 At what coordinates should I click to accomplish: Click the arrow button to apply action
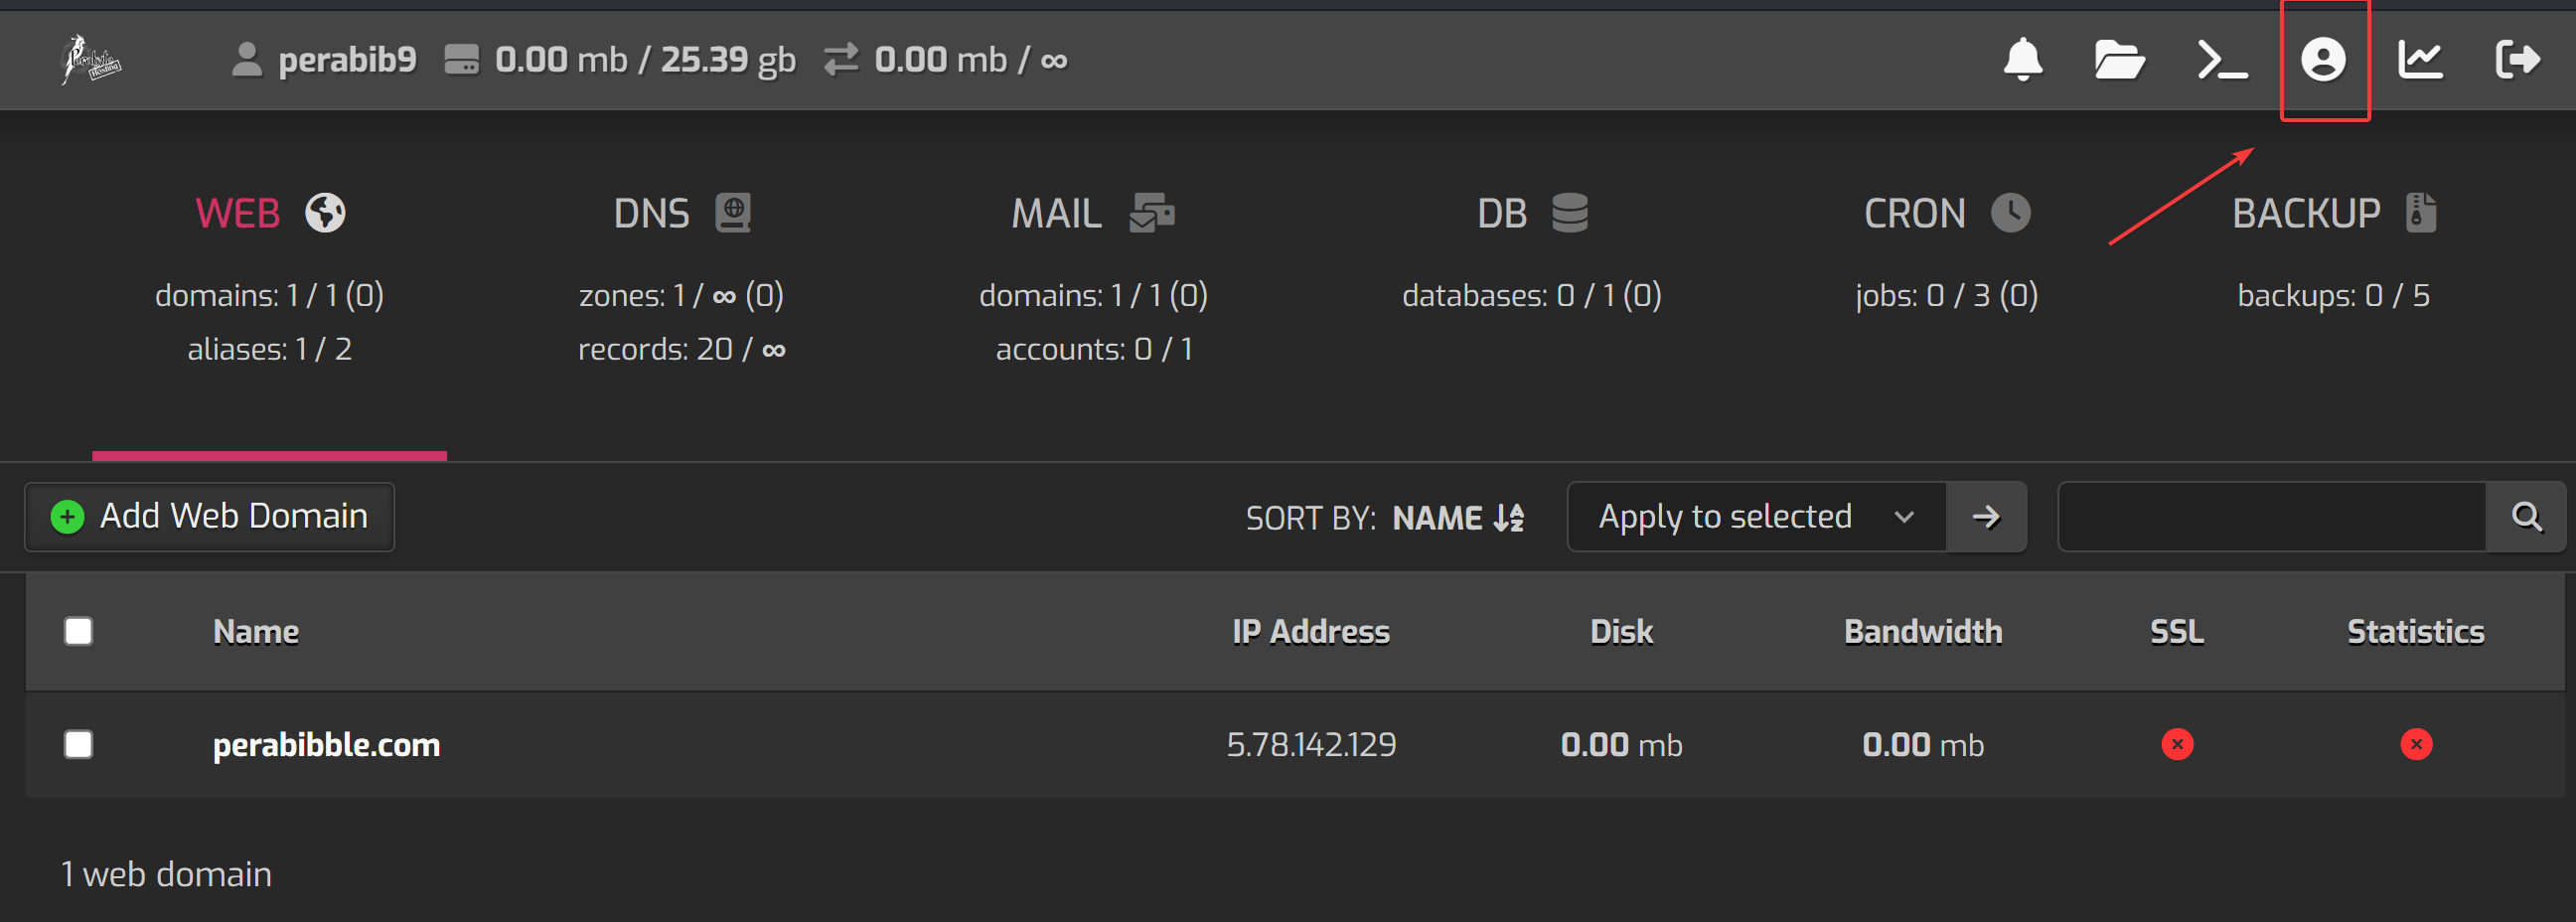pyautogui.click(x=1986, y=517)
